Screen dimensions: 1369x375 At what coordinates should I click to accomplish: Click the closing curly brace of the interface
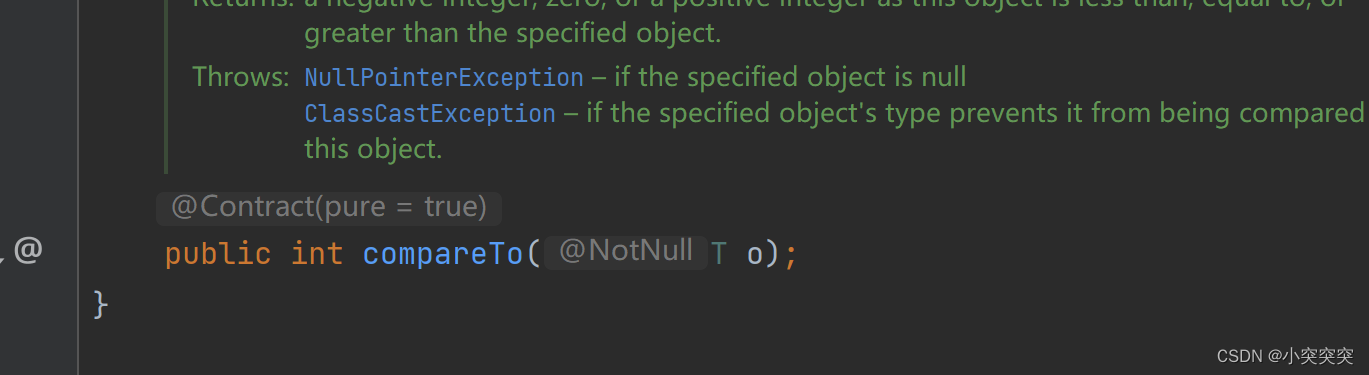pyautogui.click(x=100, y=304)
